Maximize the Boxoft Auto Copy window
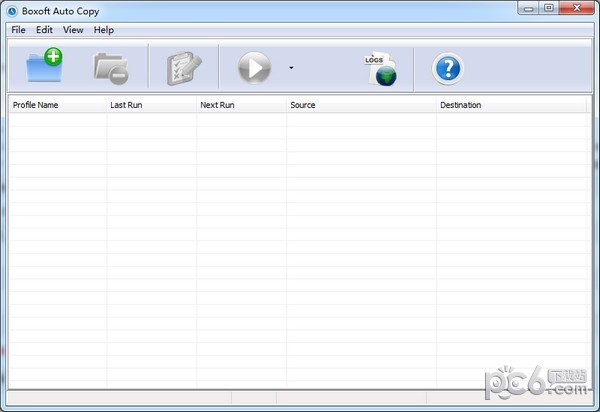600x412 pixels. (x=549, y=8)
